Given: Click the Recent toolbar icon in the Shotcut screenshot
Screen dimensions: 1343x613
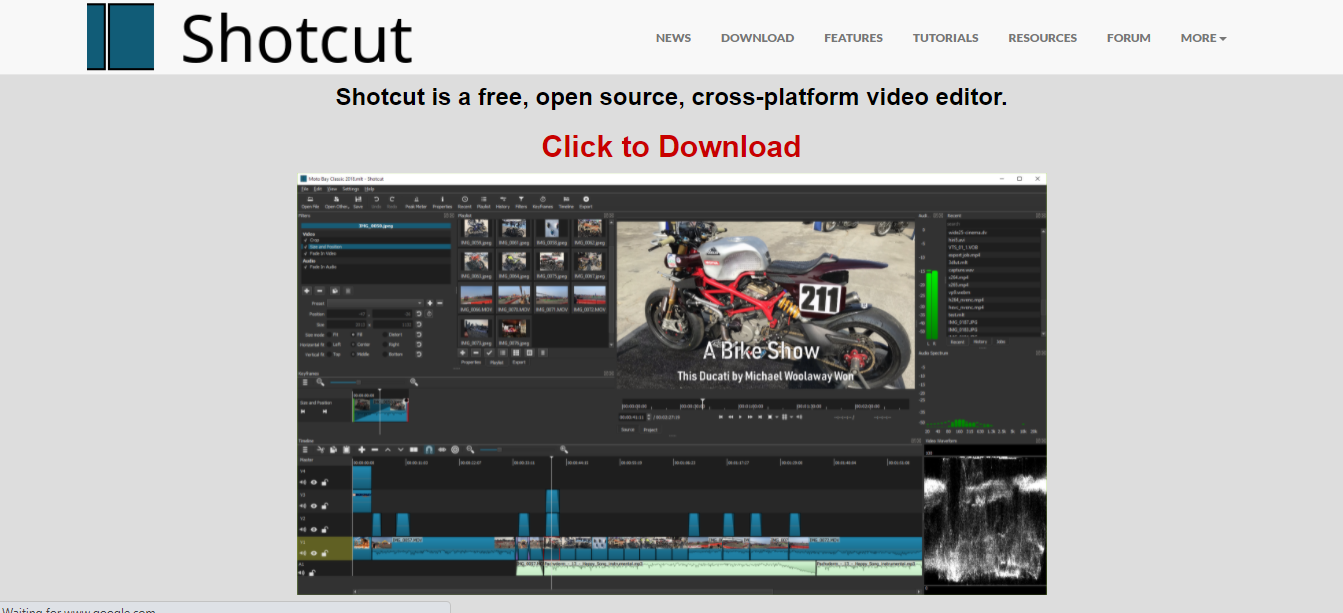Looking at the screenshot, I should click(x=464, y=202).
